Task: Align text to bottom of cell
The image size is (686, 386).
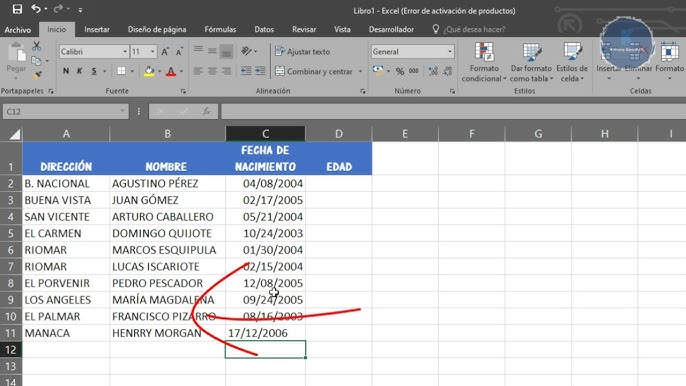Action: click(226, 51)
